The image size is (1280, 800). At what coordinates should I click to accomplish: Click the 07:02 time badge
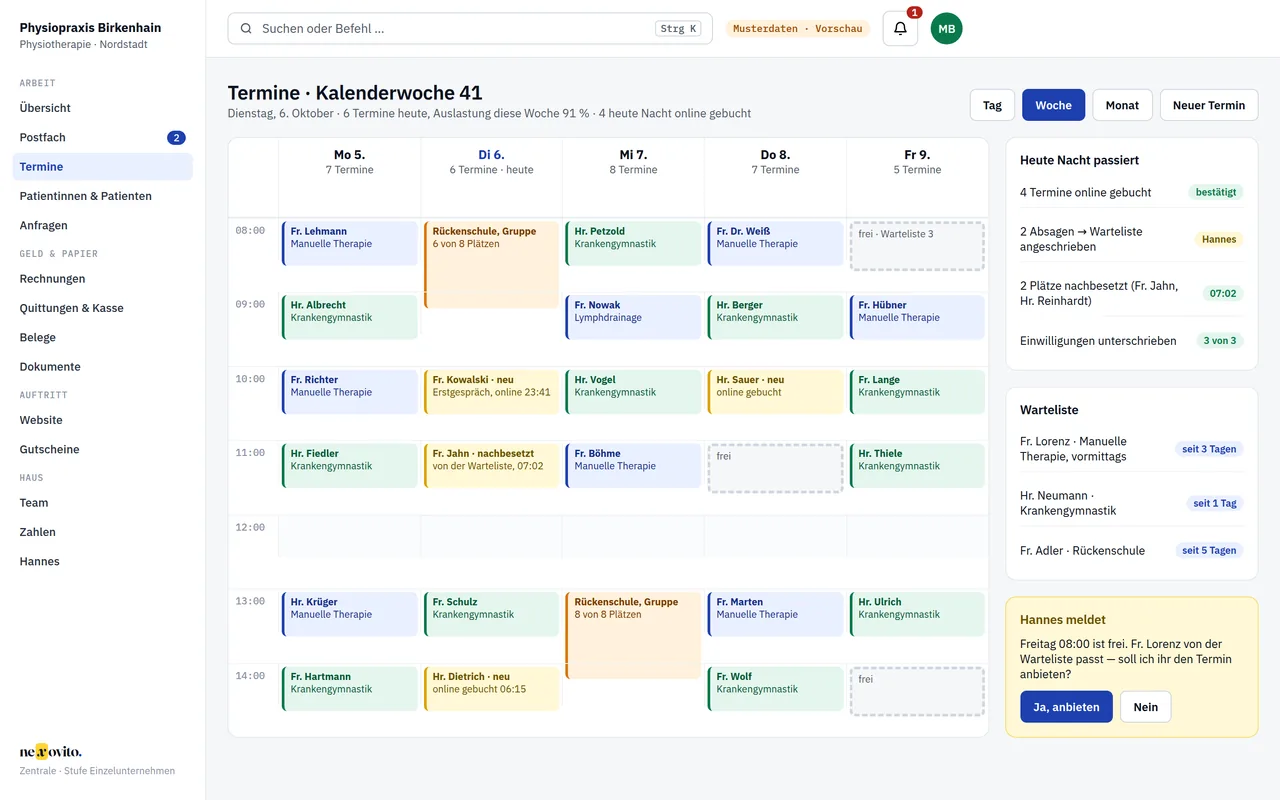click(x=1223, y=294)
